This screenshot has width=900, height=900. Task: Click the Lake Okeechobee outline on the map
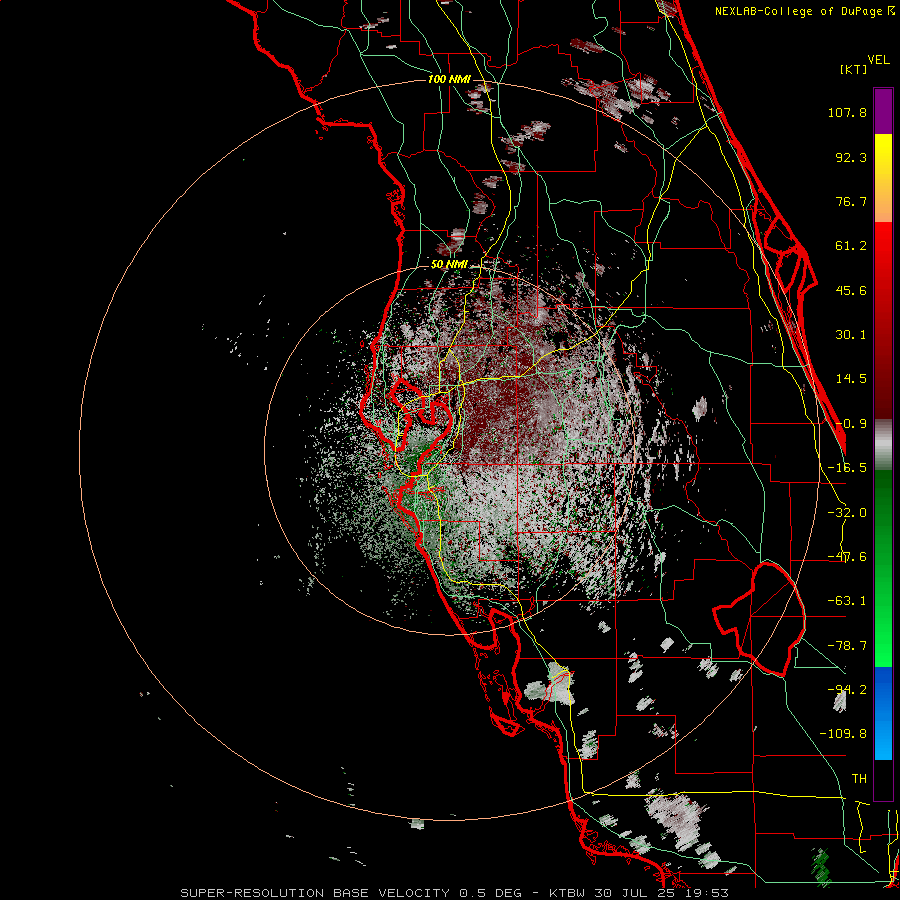point(759,619)
